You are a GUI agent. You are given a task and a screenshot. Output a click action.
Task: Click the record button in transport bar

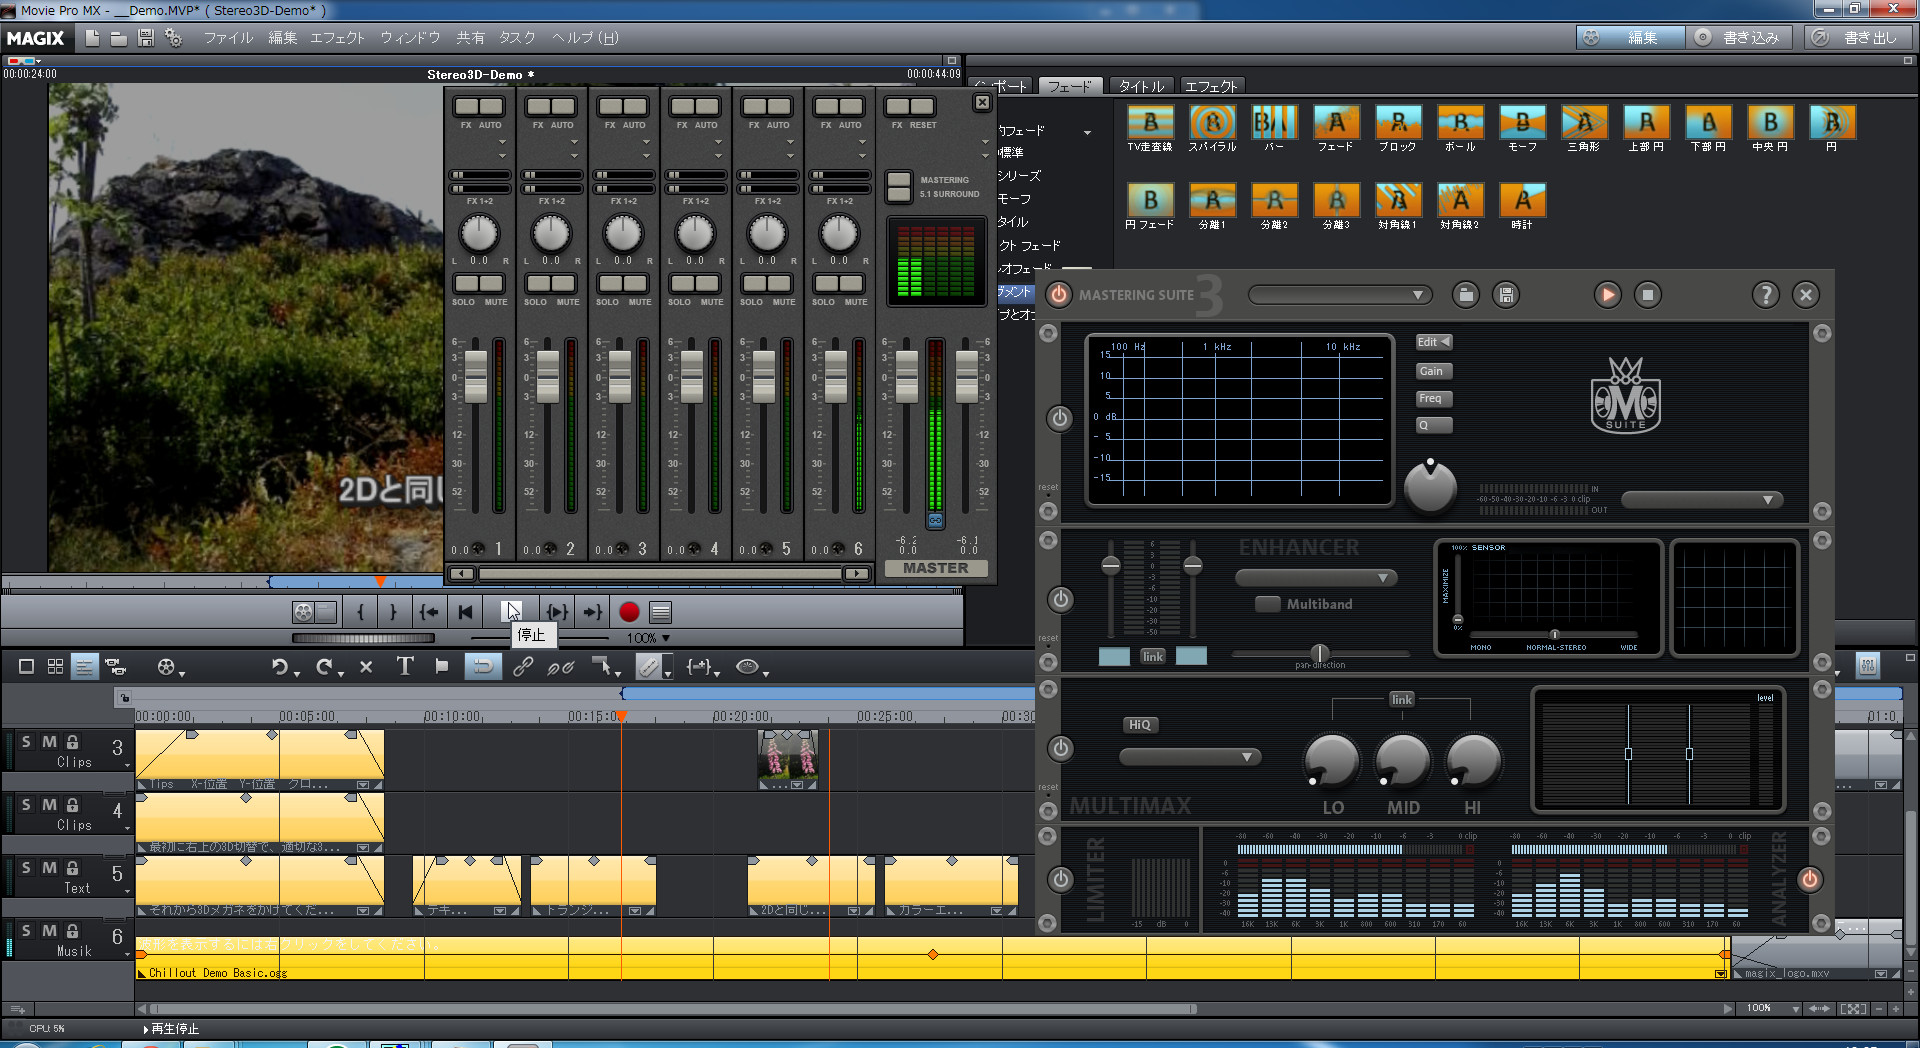pyautogui.click(x=629, y=612)
